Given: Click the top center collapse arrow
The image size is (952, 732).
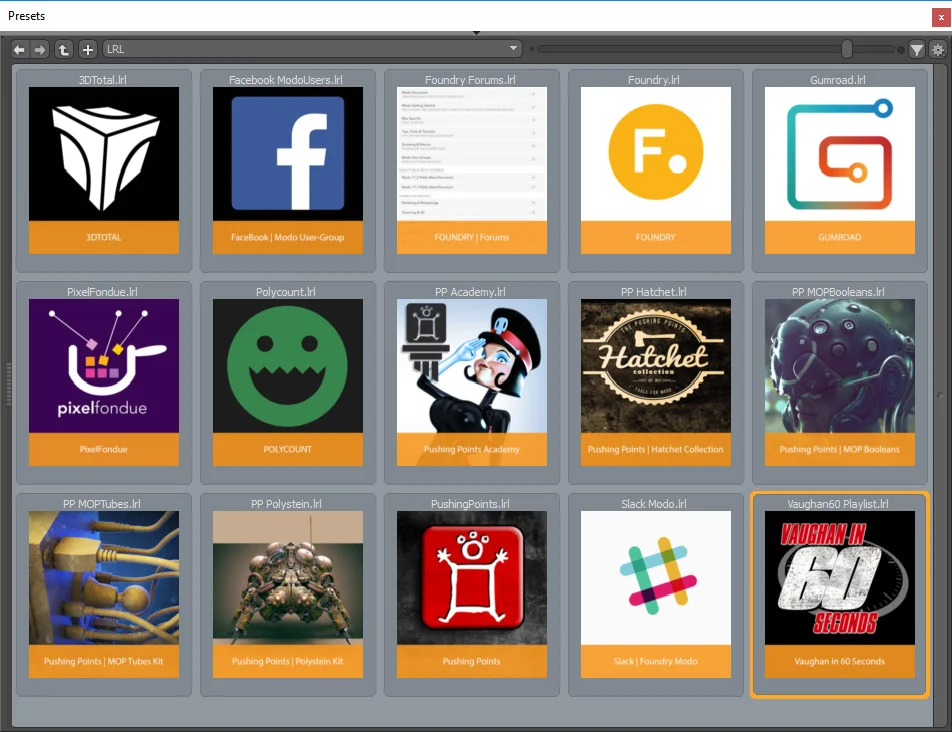Looking at the screenshot, I should coord(477,33).
